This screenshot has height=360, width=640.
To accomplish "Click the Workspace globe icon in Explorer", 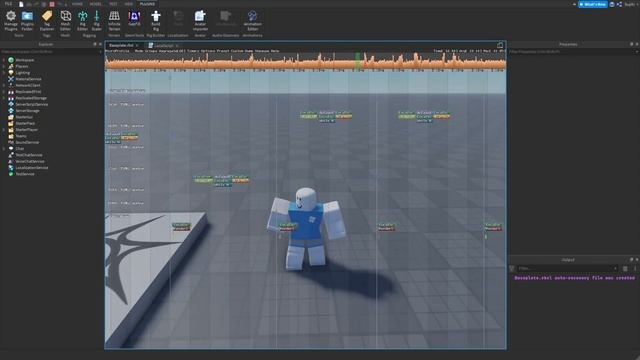I will [11, 60].
